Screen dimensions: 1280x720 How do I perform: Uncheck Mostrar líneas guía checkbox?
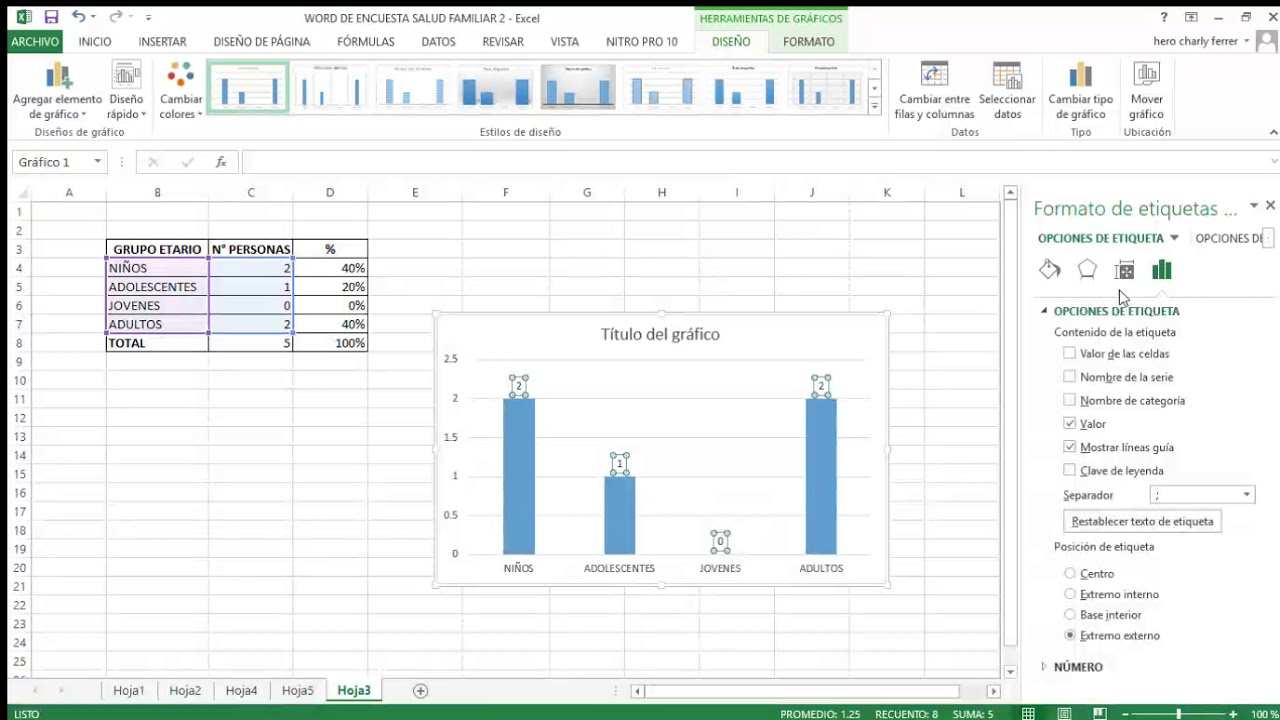click(1070, 447)
